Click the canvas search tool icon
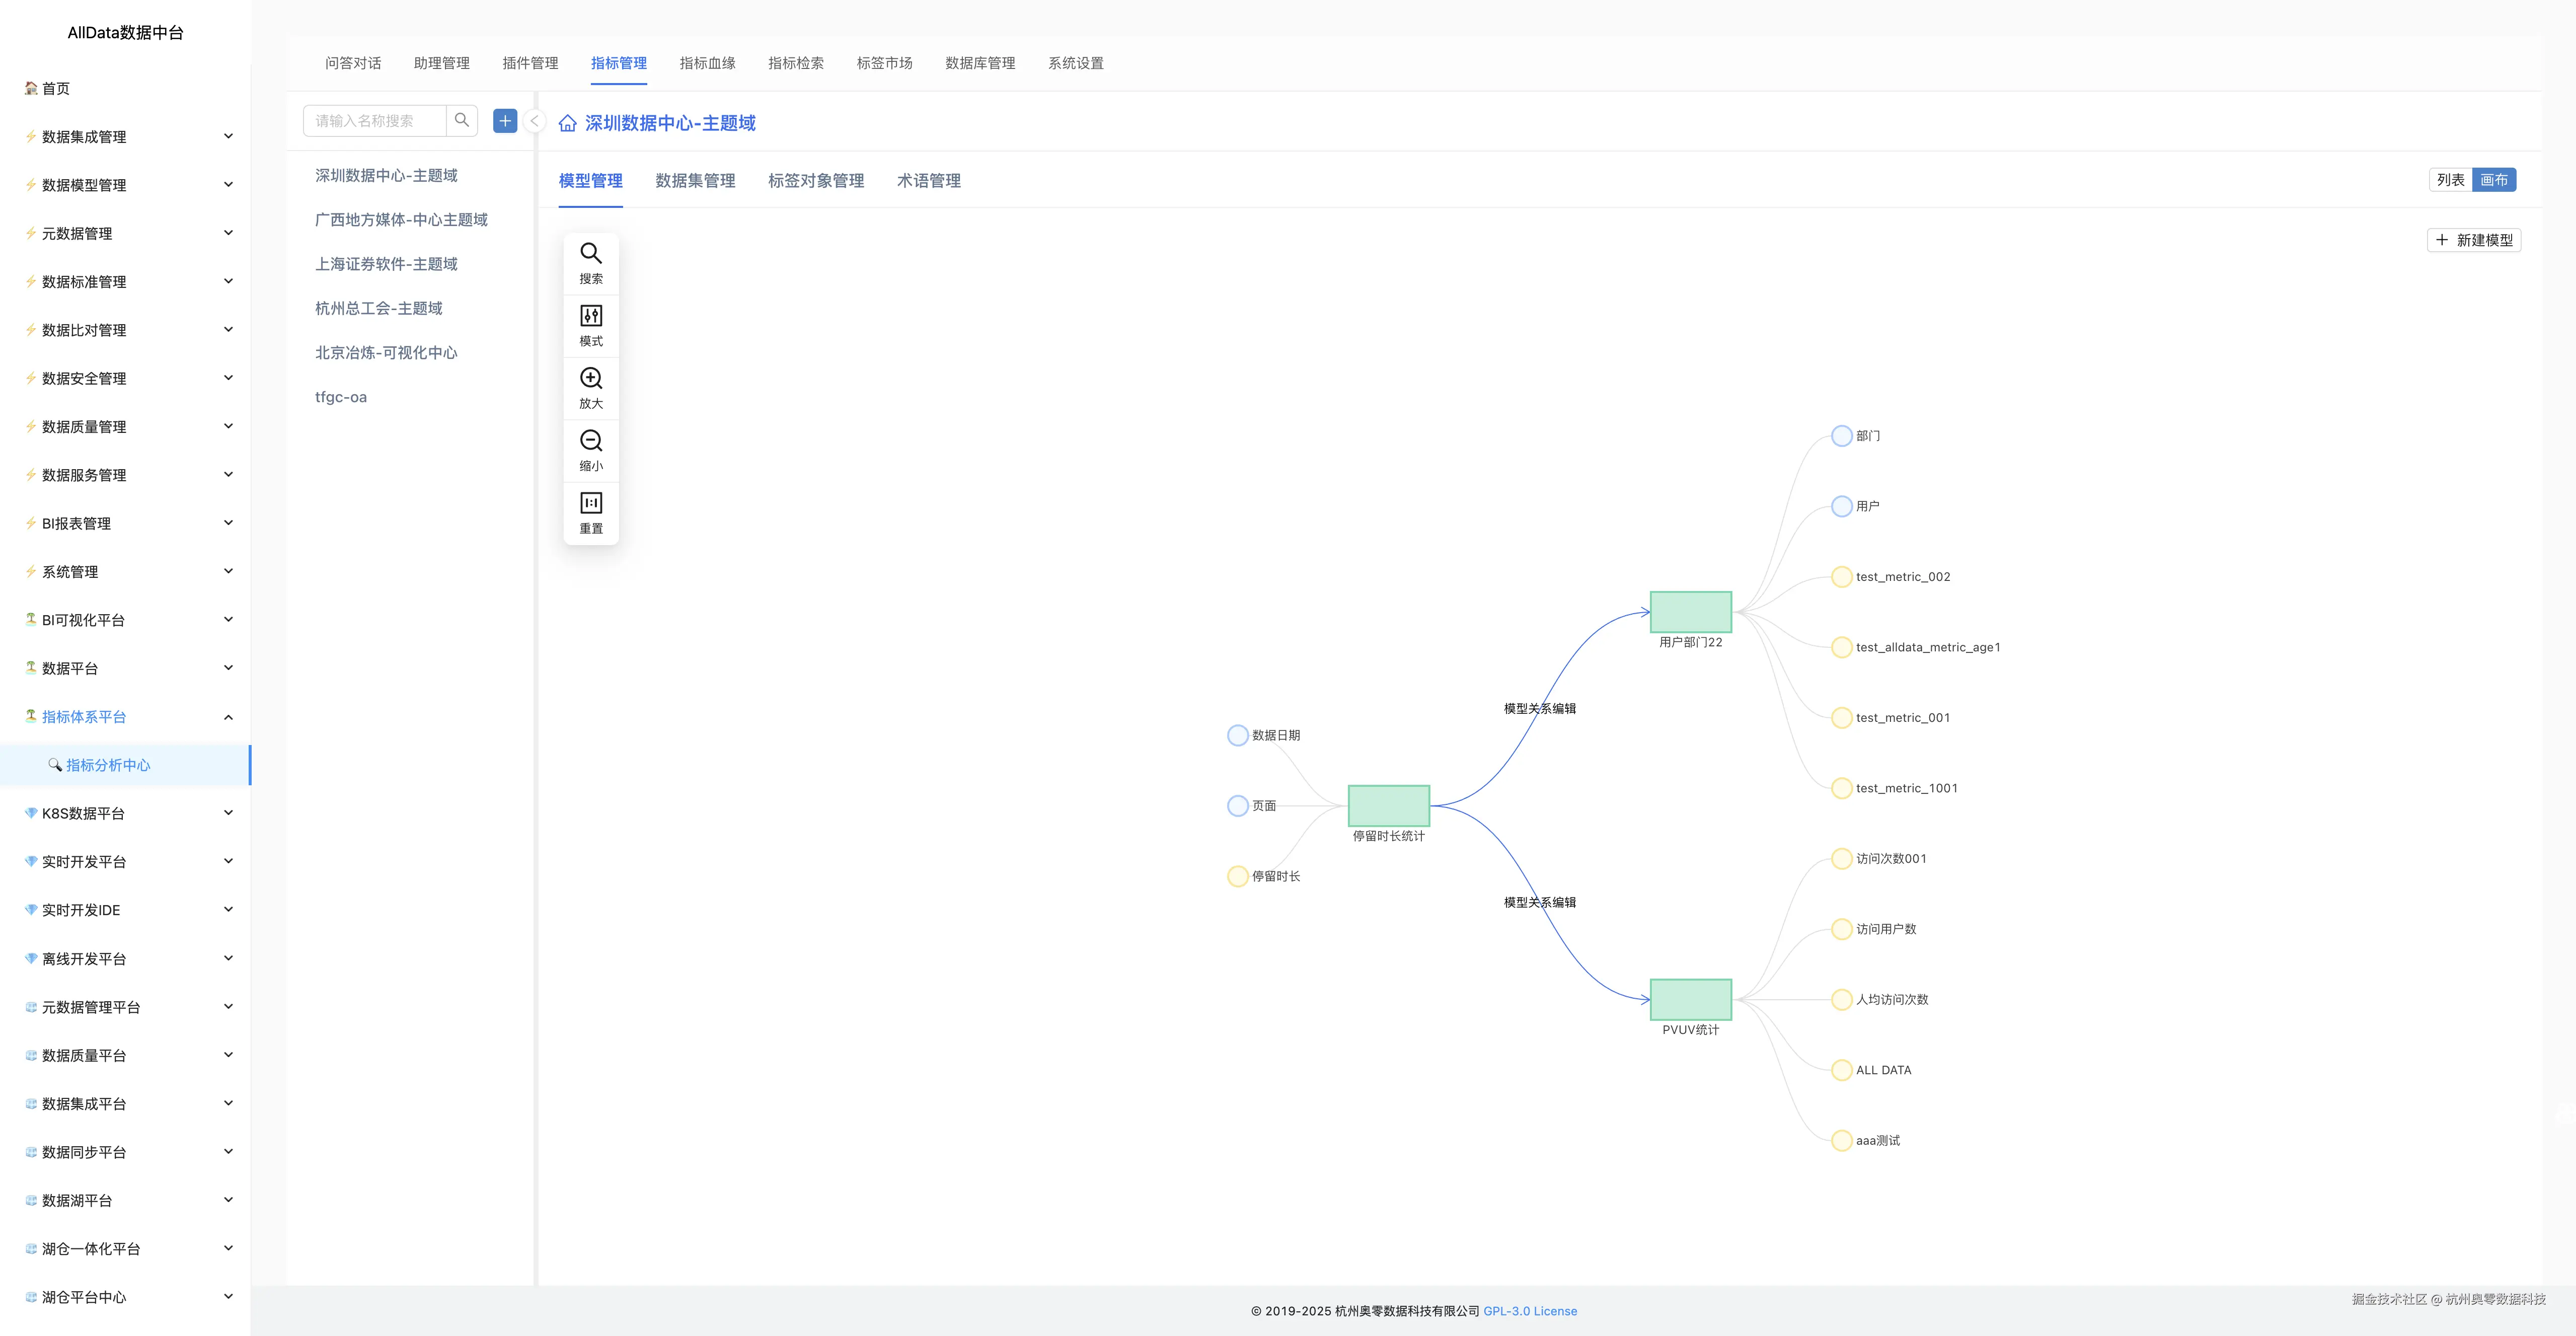 591,254
